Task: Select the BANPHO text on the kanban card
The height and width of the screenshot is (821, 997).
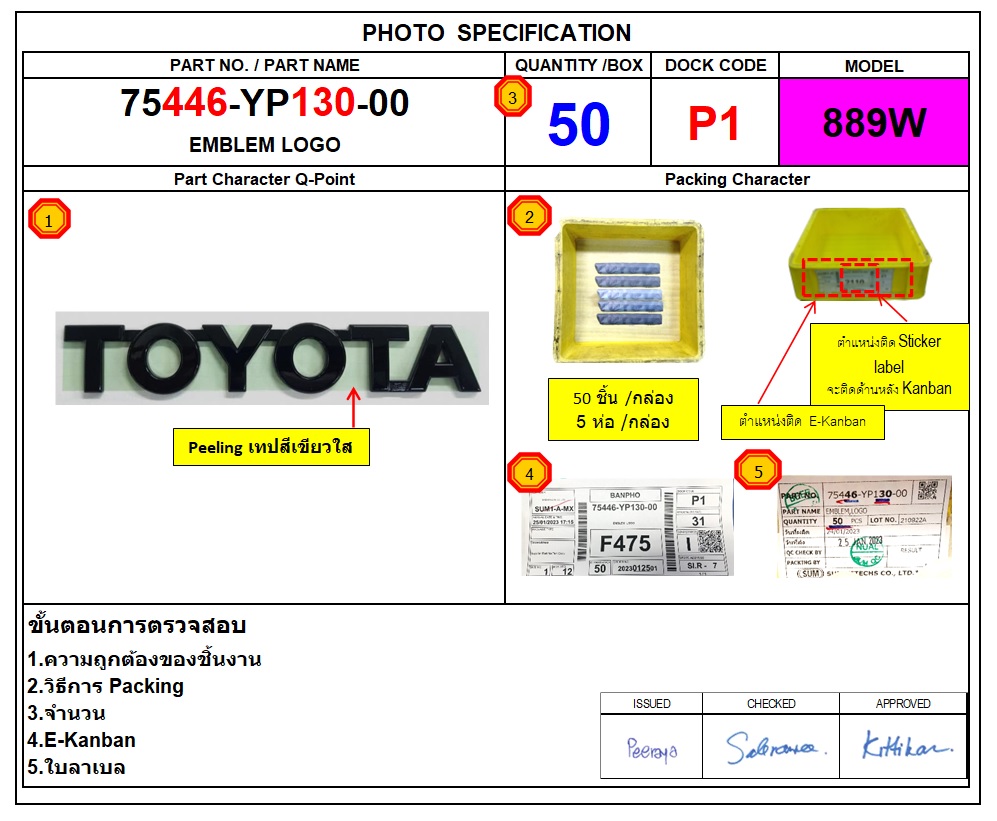Action: pyautogui.click(x=625, y=495)
